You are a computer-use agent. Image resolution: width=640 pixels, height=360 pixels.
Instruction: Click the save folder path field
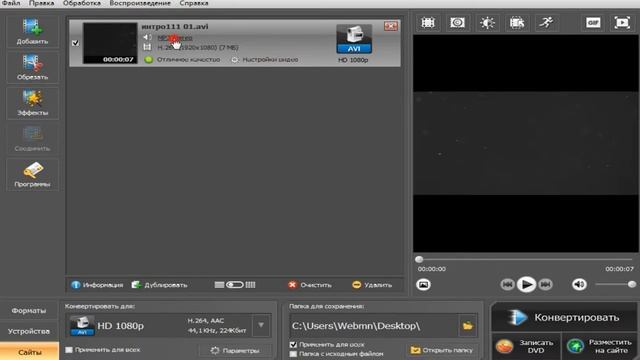coord(374,326)
